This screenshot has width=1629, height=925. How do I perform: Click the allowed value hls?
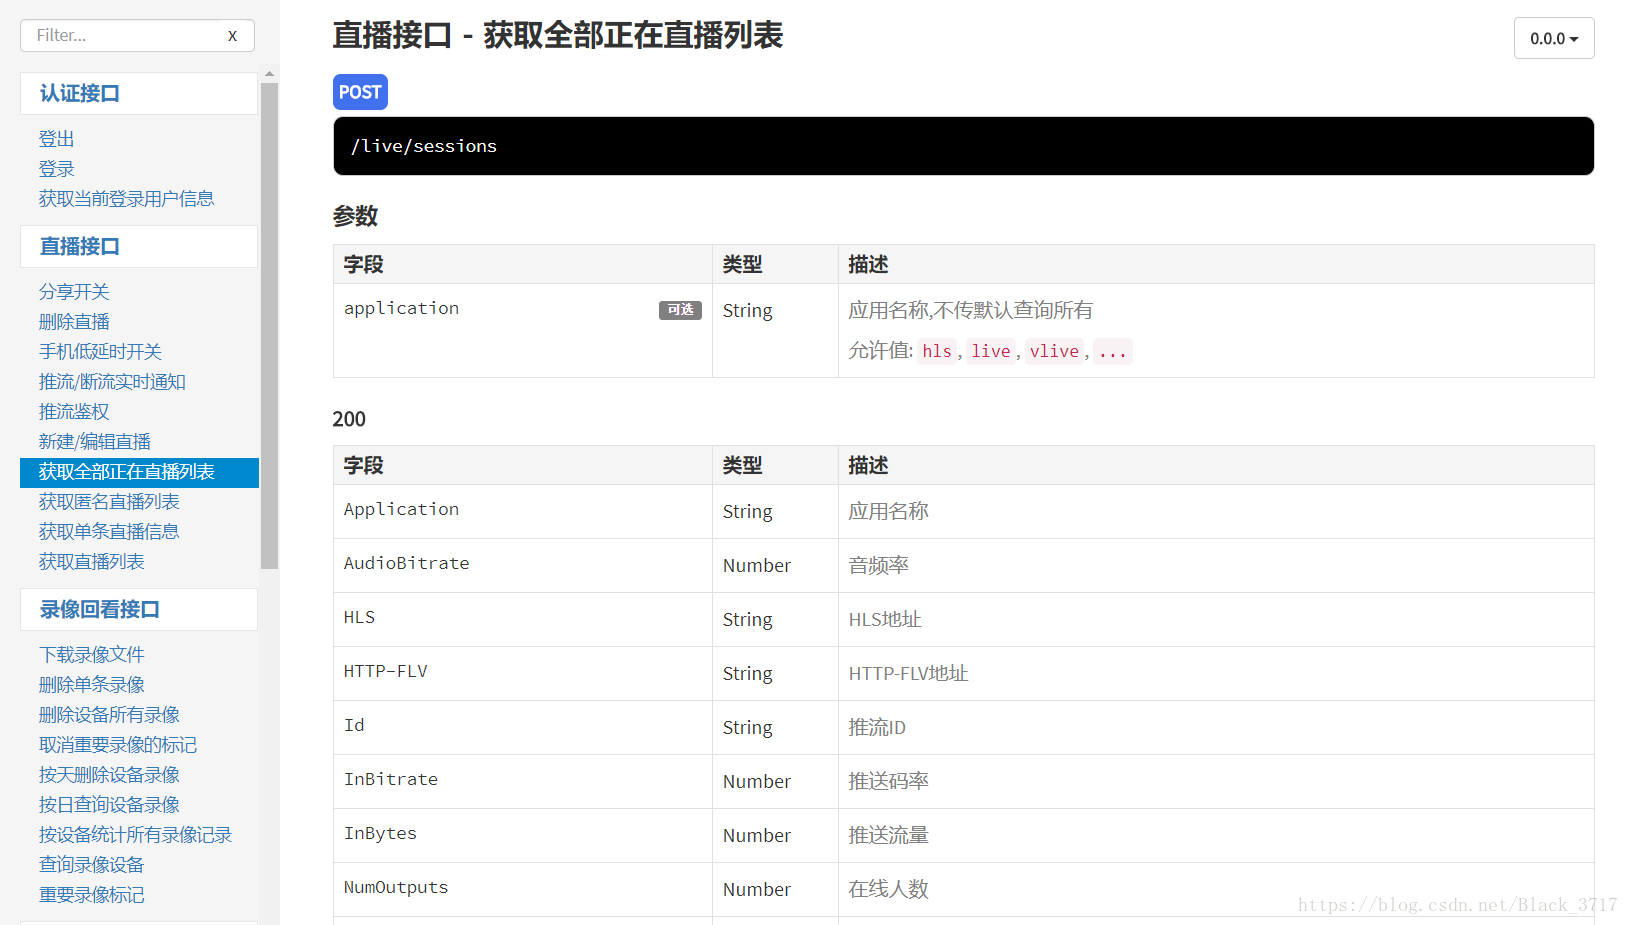tap(937, 351)
